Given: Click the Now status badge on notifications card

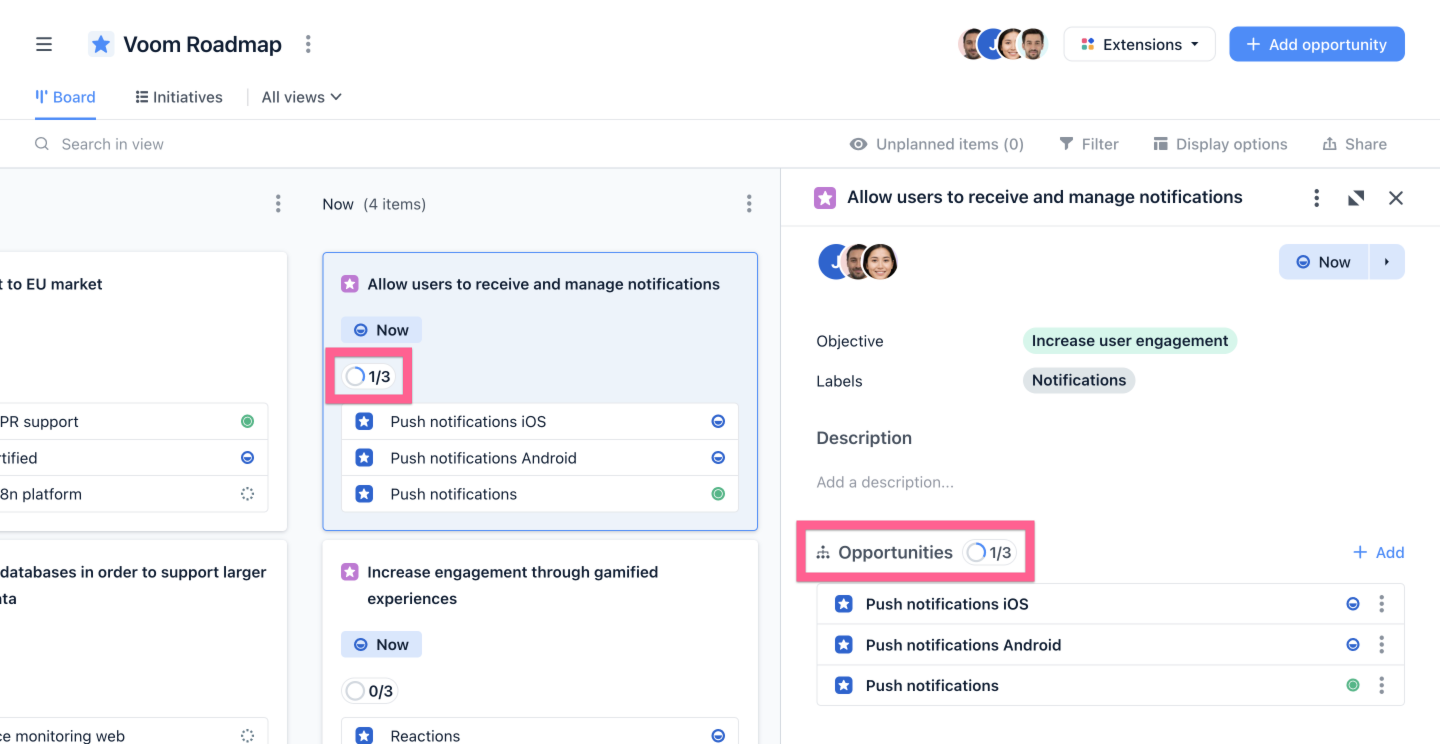Looking at the screenshot, I should pyautogui.click(x=381, y=330).
